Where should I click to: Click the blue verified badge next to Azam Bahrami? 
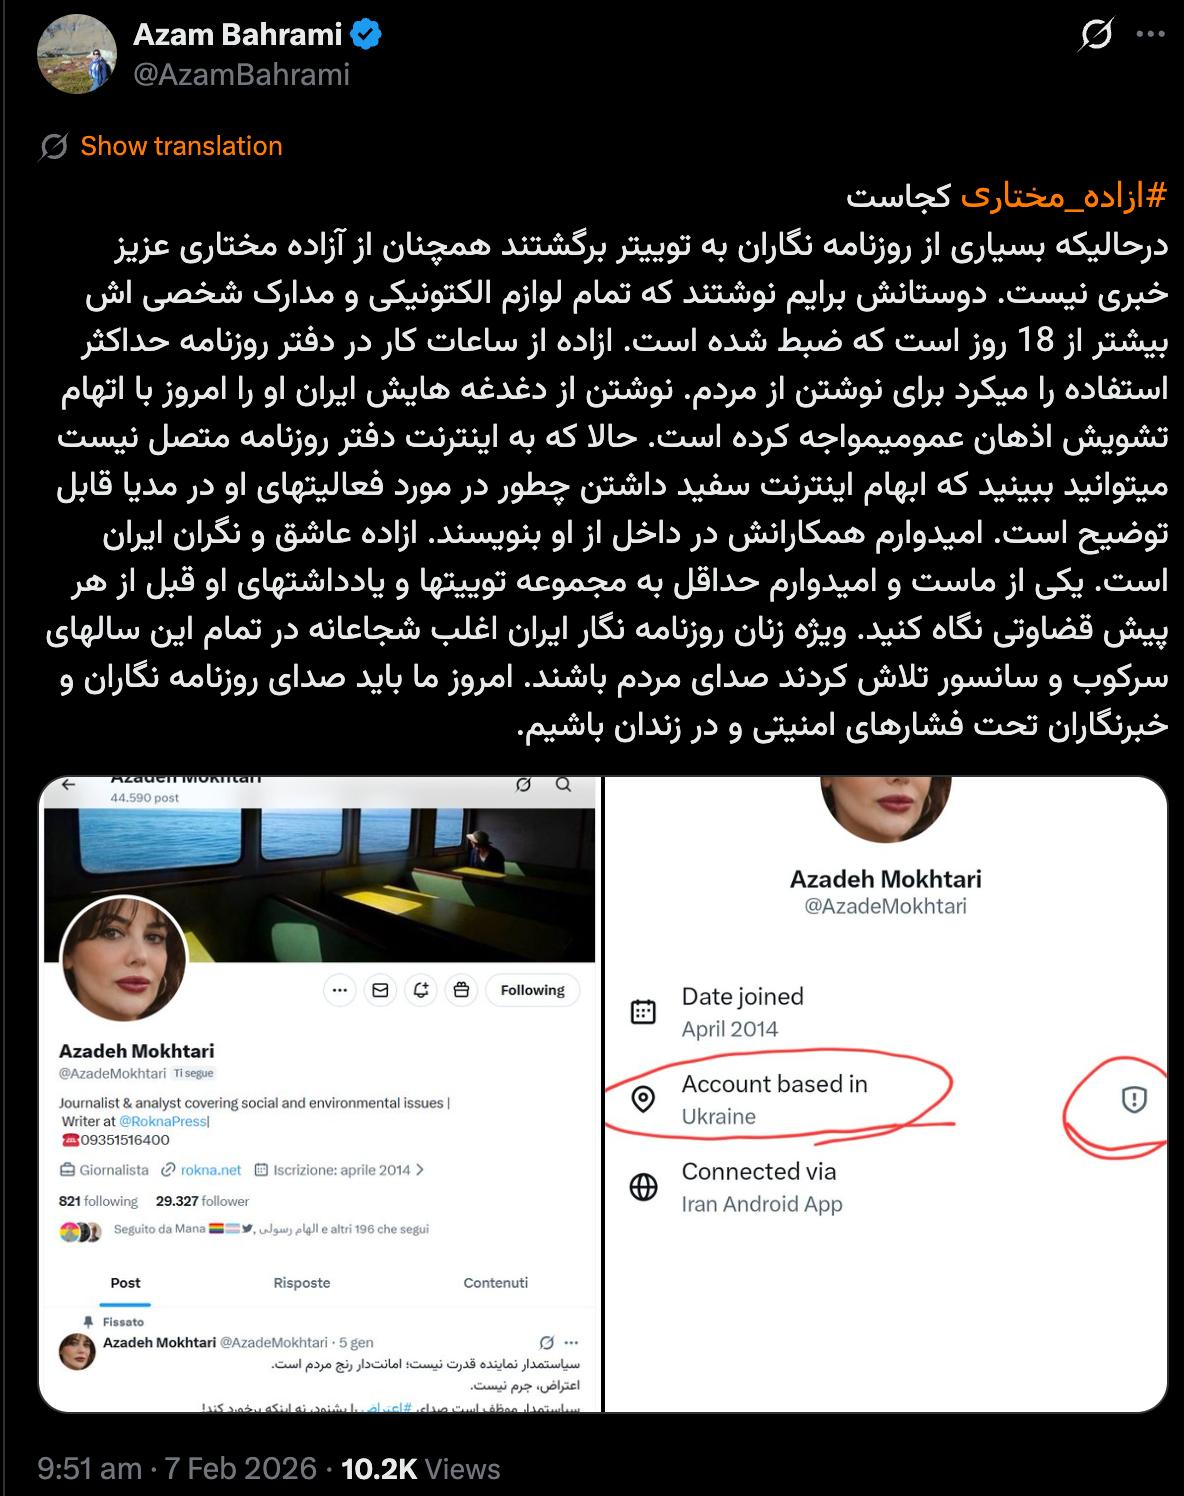pos(366,35)
